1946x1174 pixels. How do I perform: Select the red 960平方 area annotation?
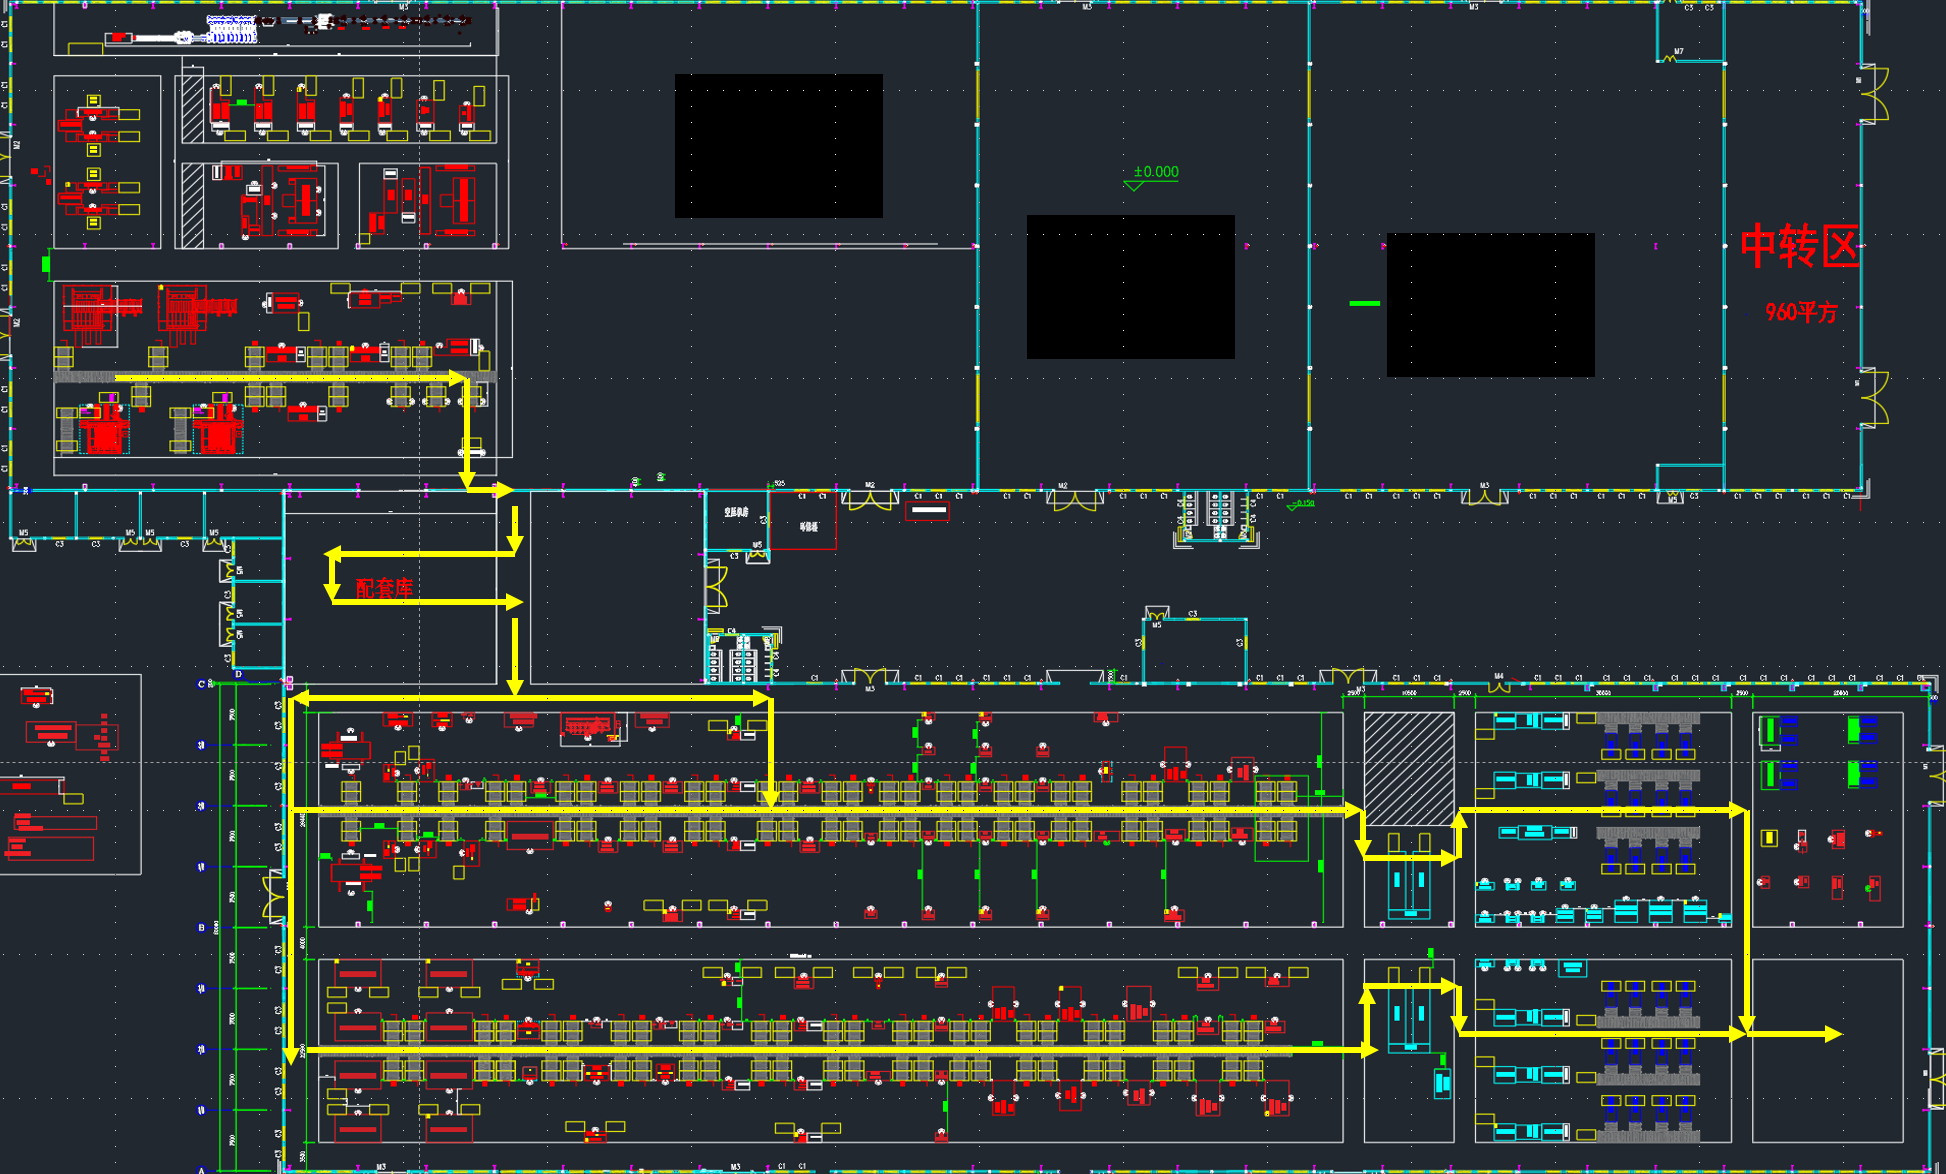pos(1800,312)
